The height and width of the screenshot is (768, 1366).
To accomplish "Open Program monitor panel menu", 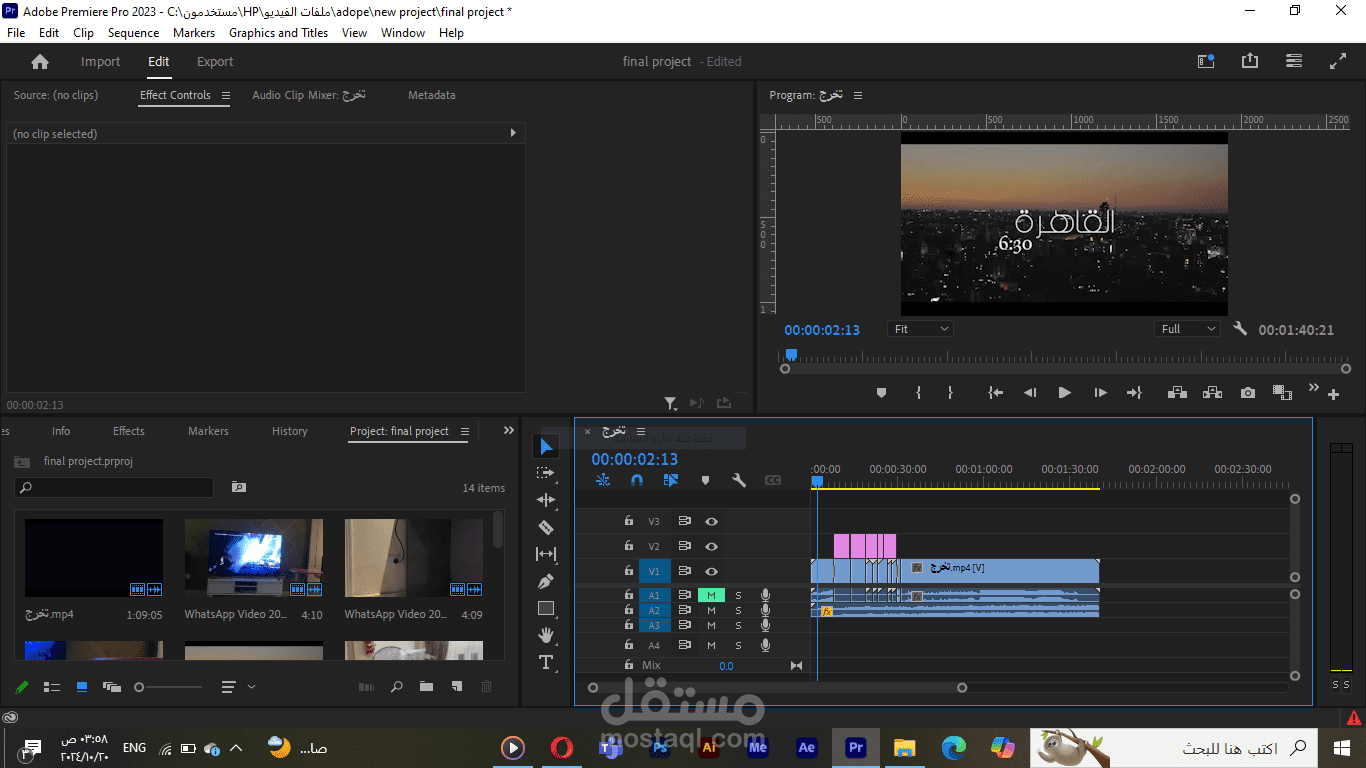I will (x=858, y=96).
